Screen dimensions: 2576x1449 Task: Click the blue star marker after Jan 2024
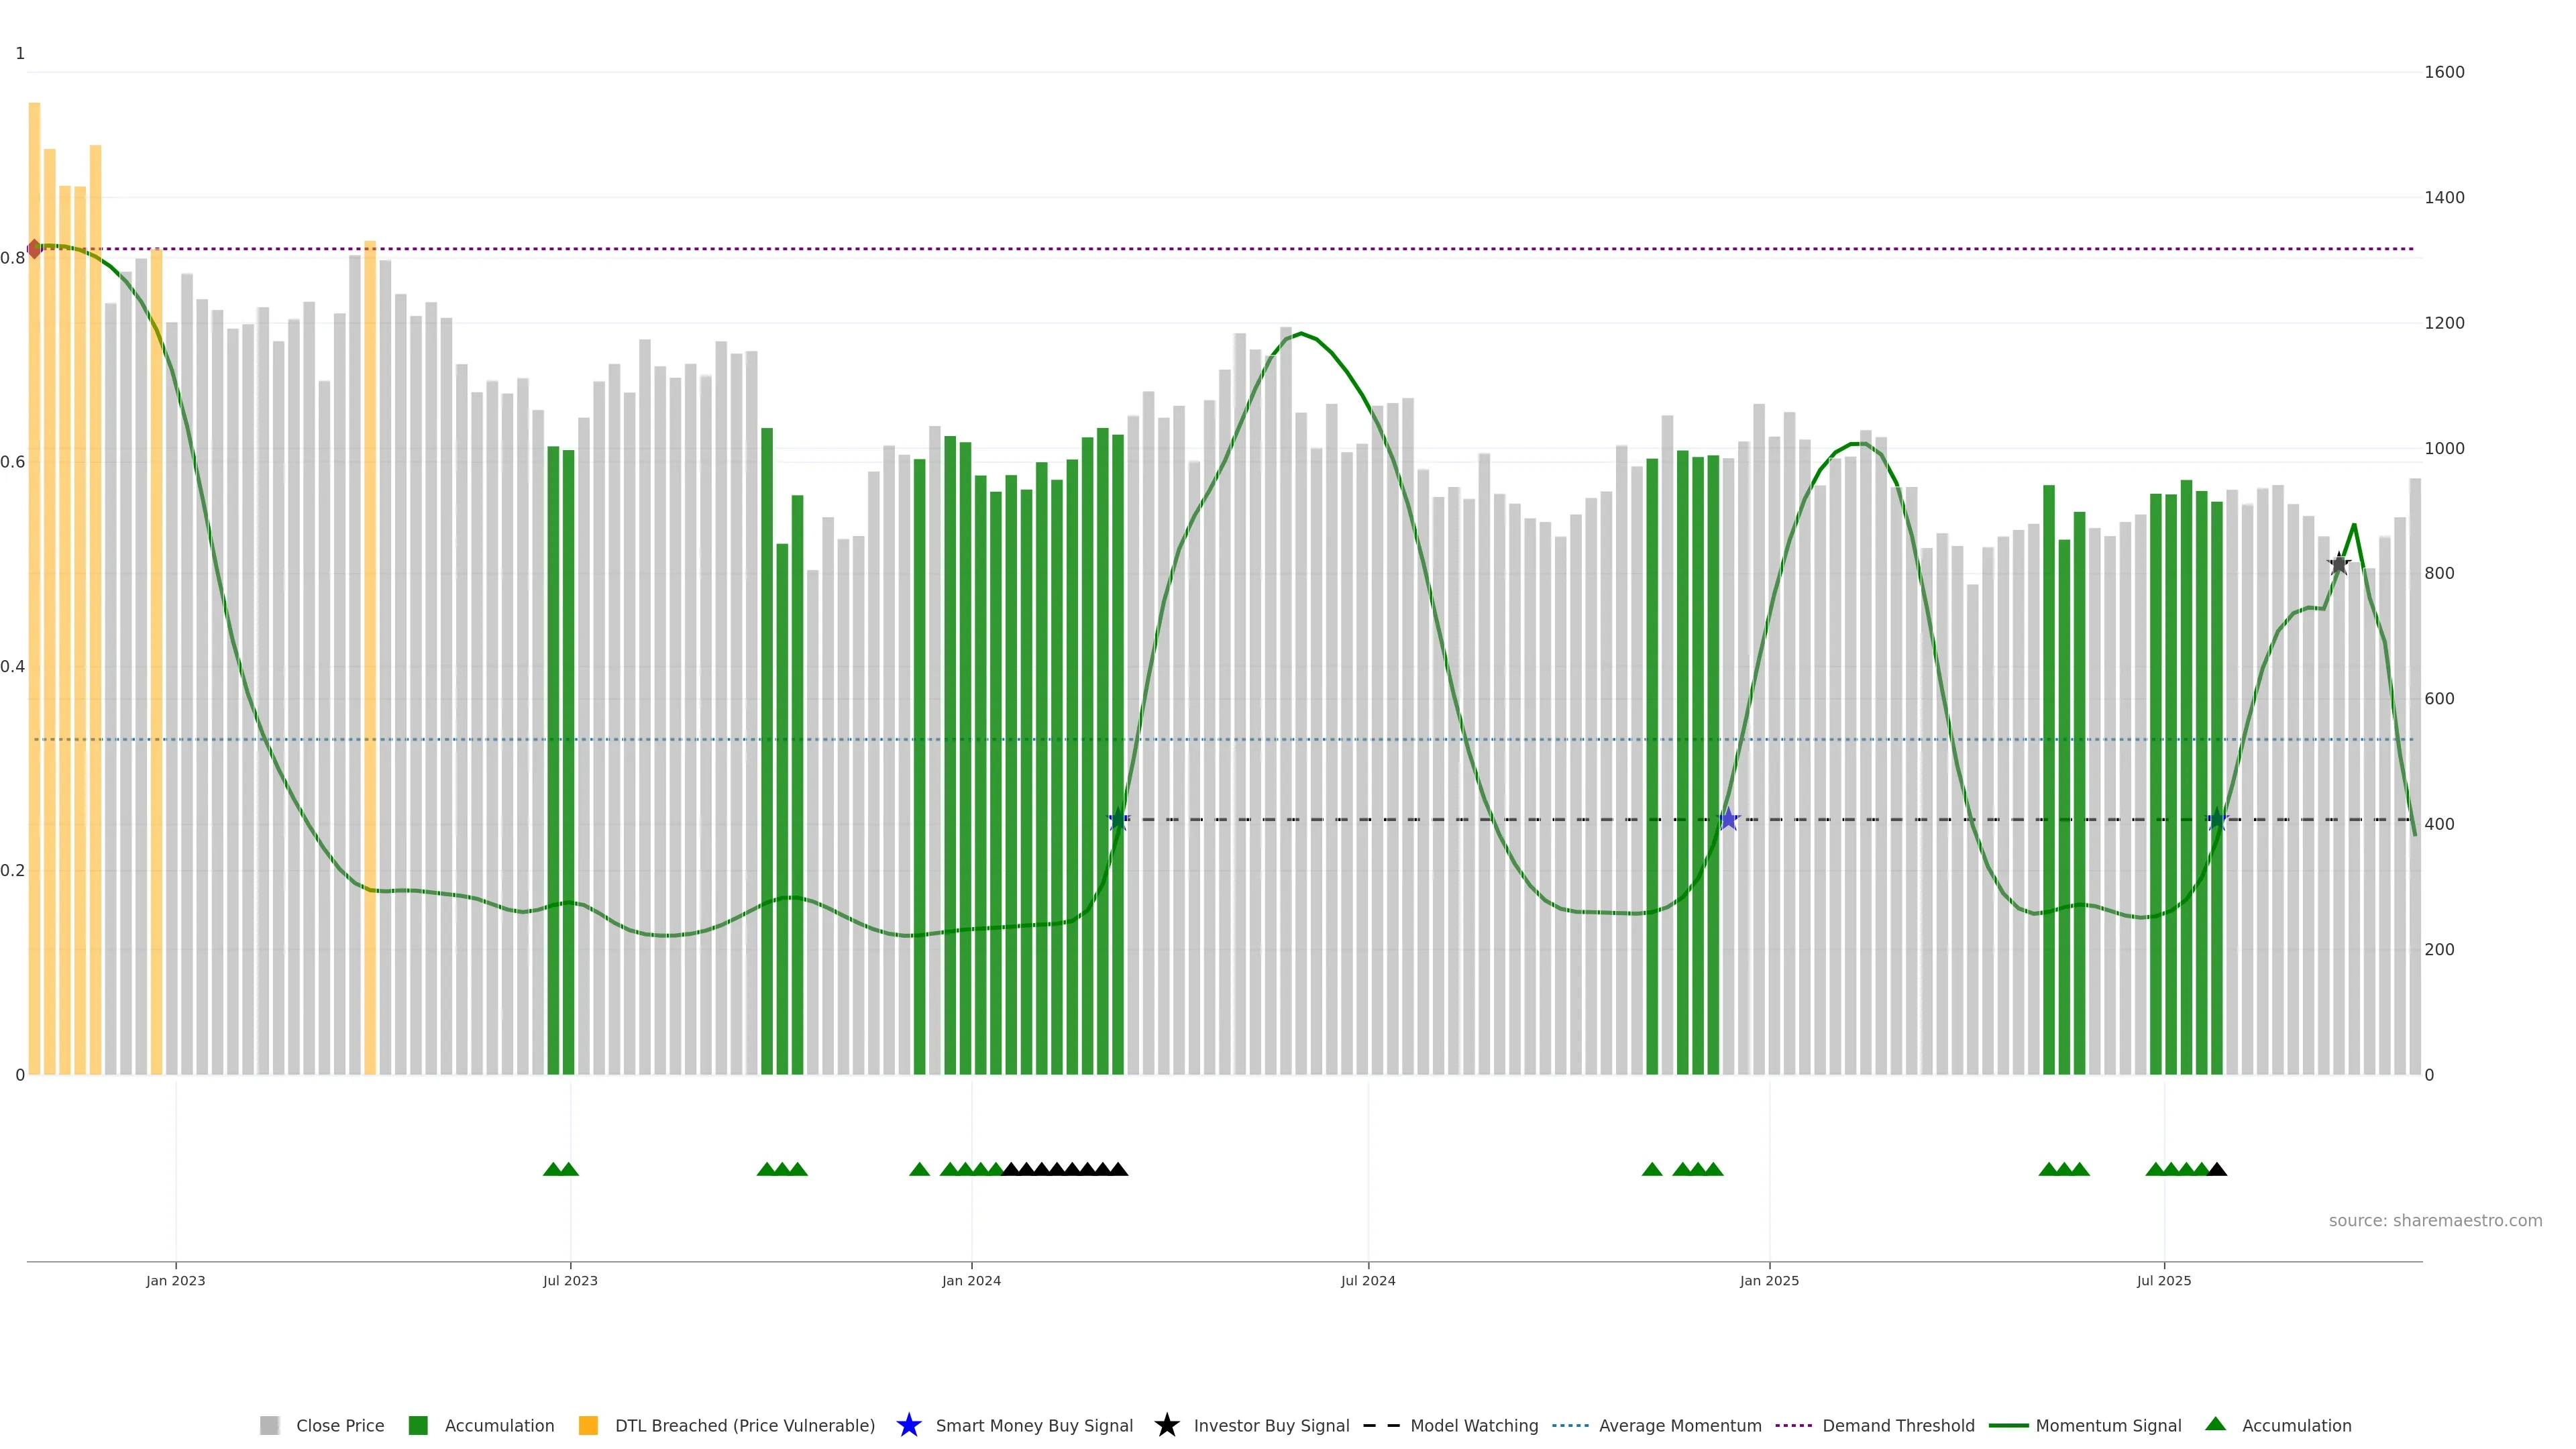pyautogui.click(x=1118, y=820)
